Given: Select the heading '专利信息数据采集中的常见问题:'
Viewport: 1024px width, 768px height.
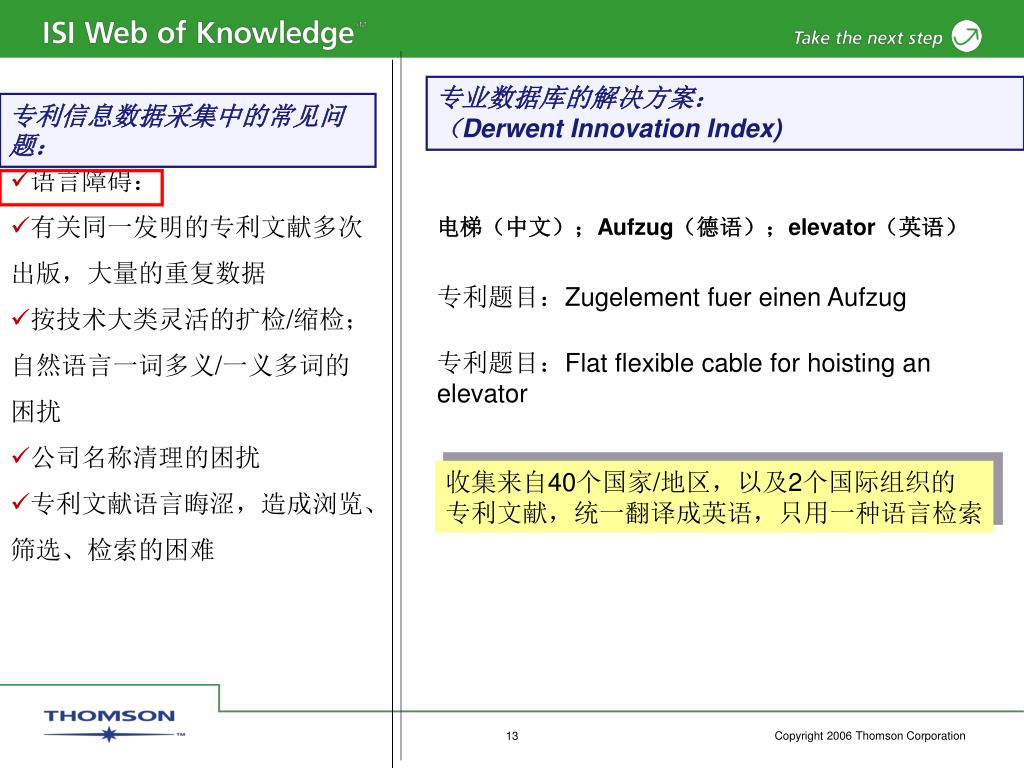Looking at the screenshot, I should 187,130.
